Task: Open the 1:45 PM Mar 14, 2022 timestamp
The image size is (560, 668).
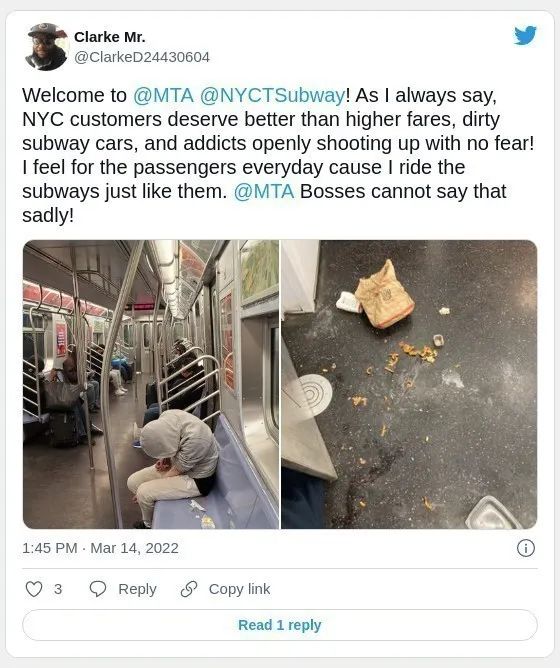Action: coord(100,548)
